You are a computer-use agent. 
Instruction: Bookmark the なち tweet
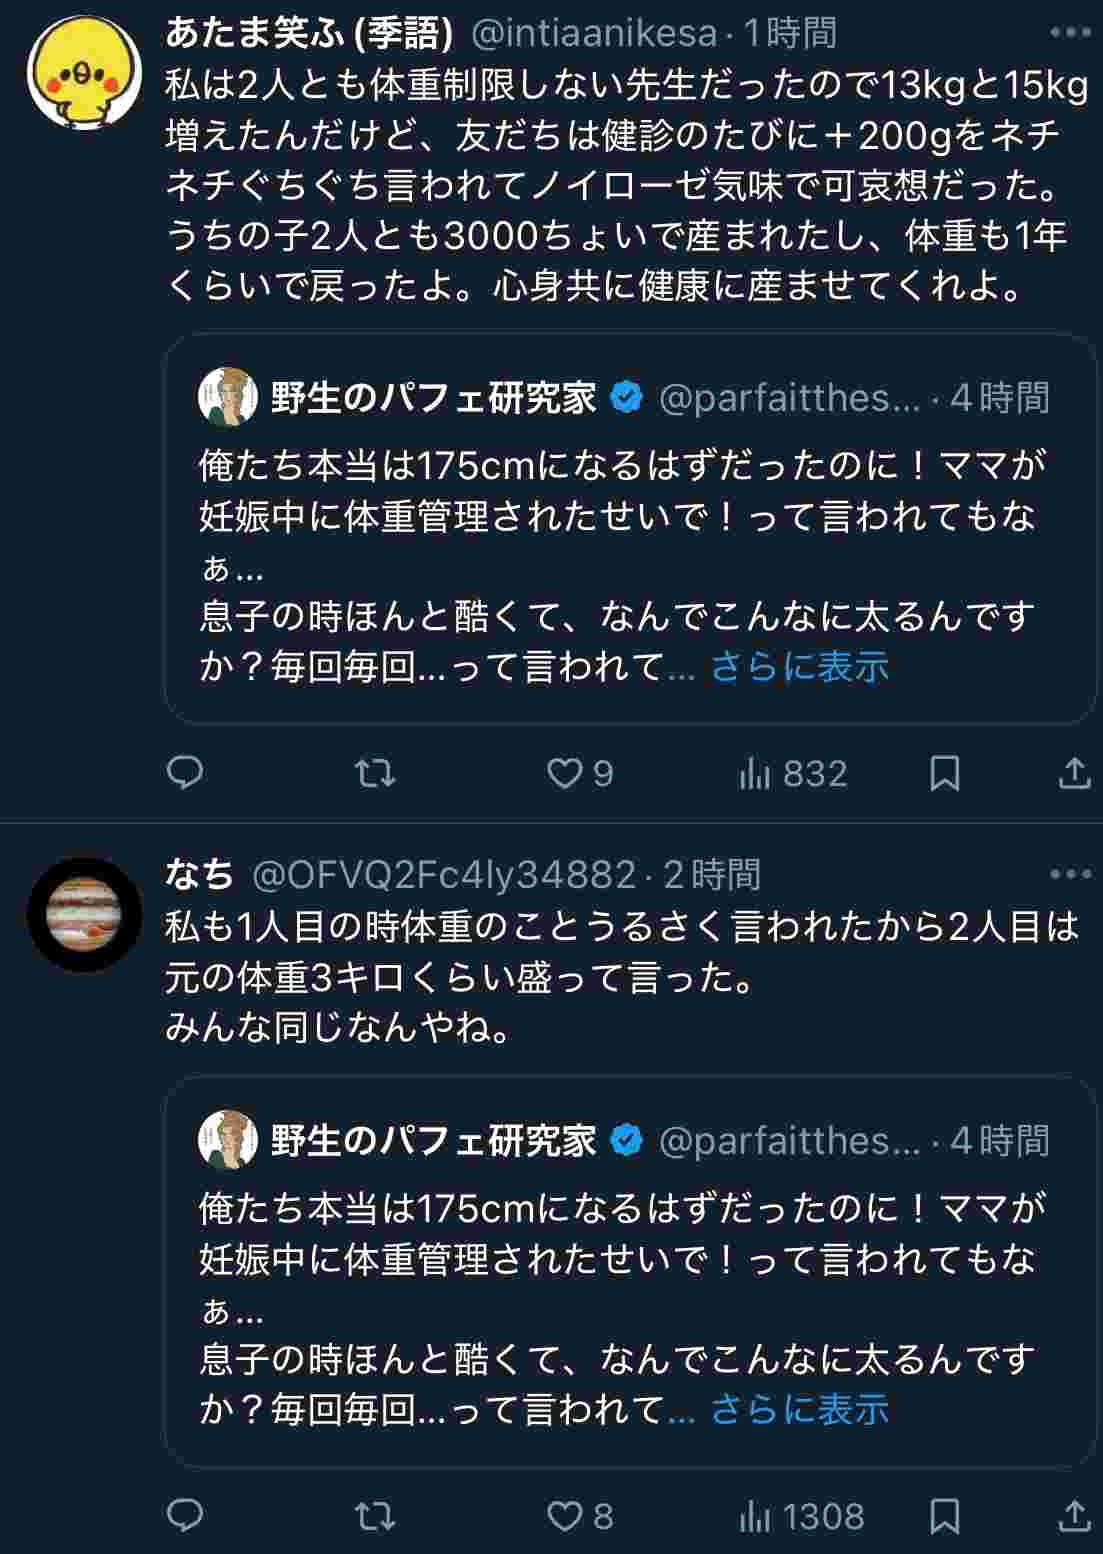(x=945, y=1516)
